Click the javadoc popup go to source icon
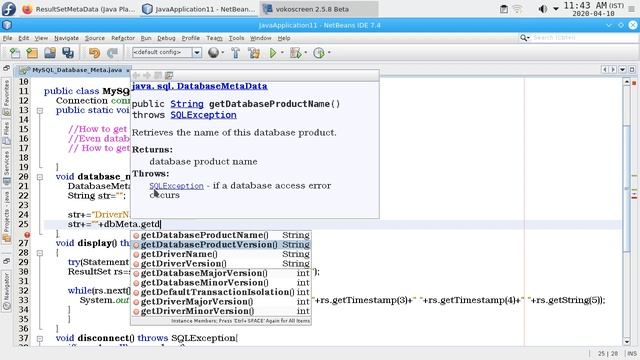640x360 pixels. tap(169, 76)
